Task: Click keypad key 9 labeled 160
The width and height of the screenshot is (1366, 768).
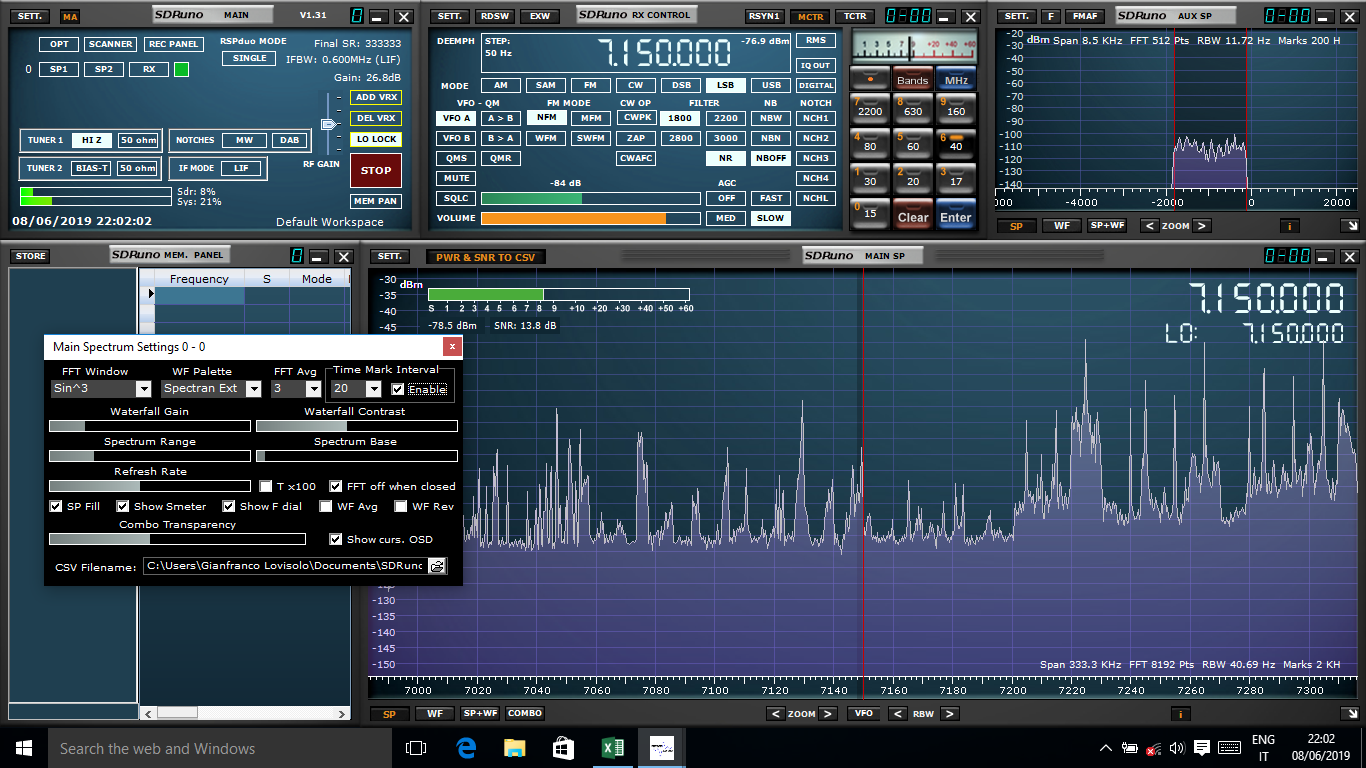Action: (x=955, y=107)
